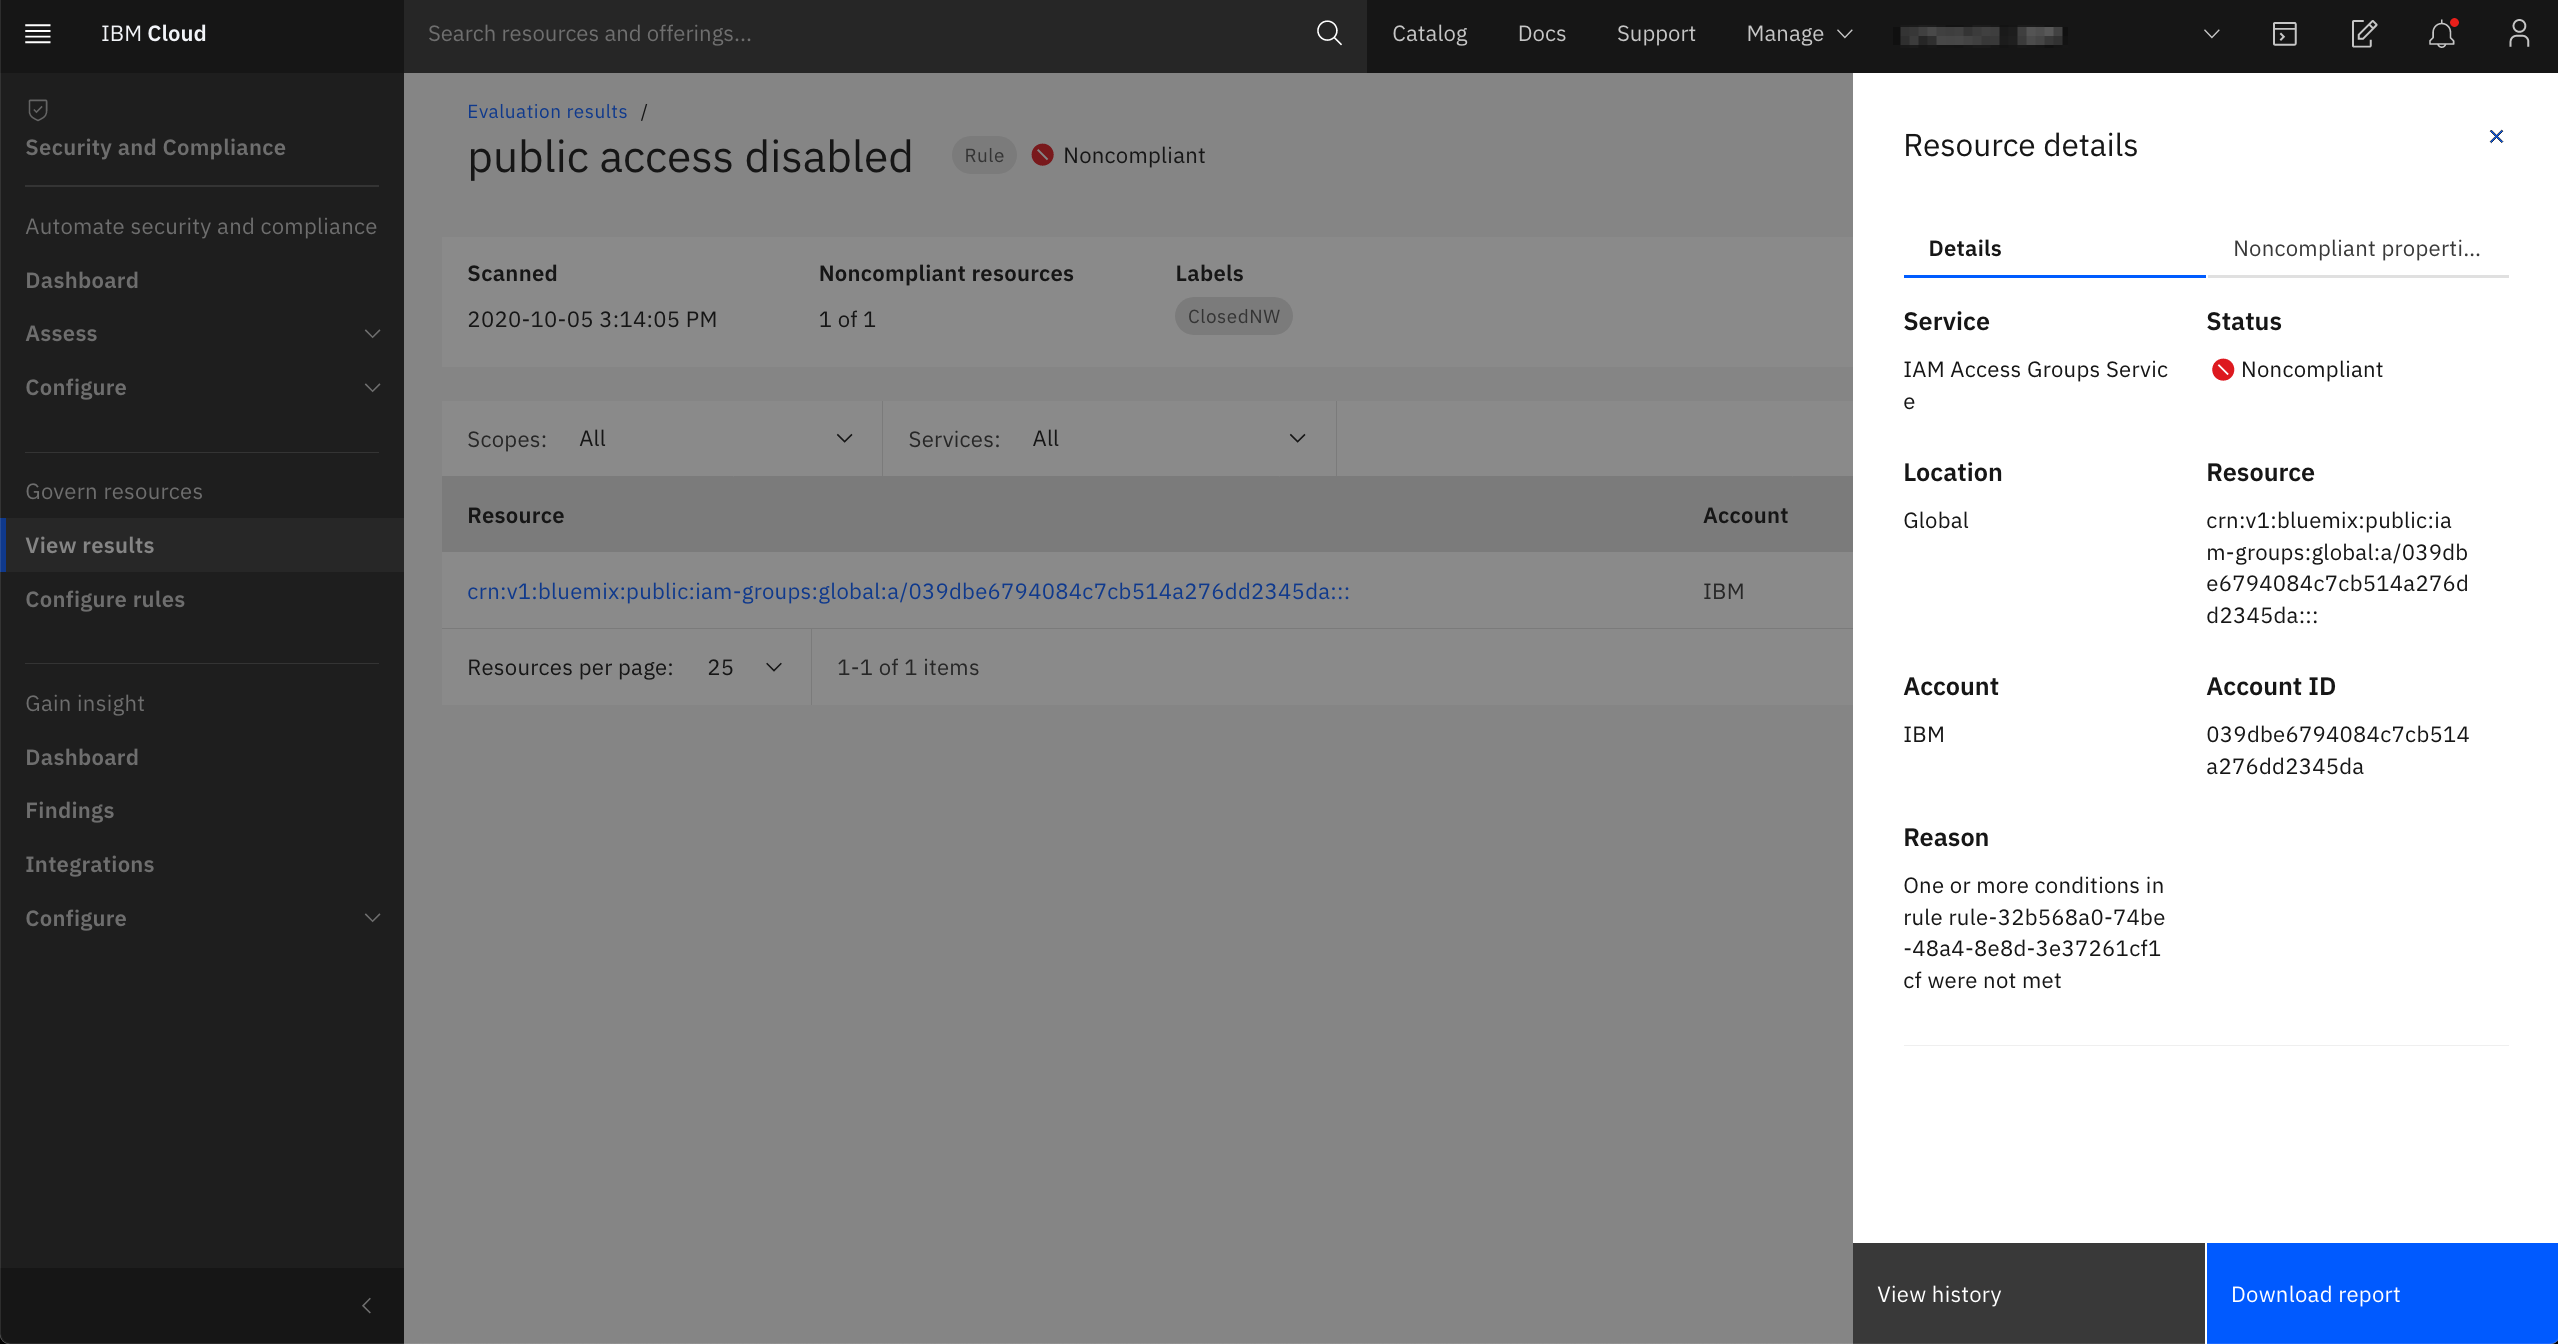2558x1344 pixels.
Task: Close the Resource details panel
Action: click(x=2496, y=137)
